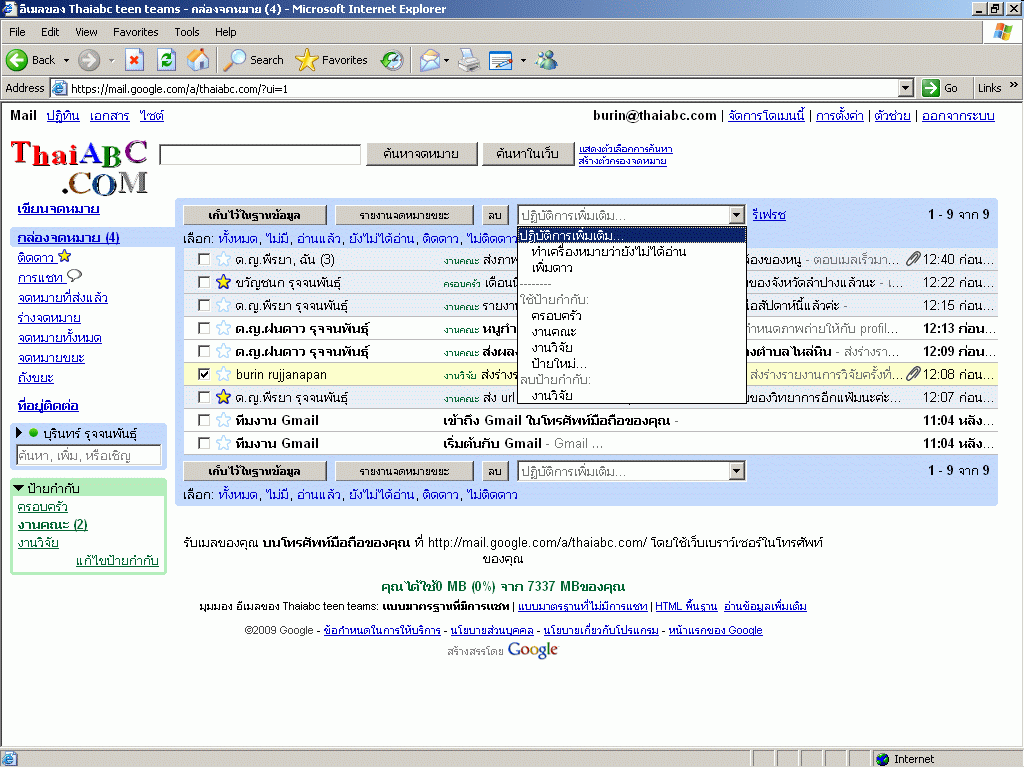Click the ค้นหาจดหมาย search mail button

point(420,154)
